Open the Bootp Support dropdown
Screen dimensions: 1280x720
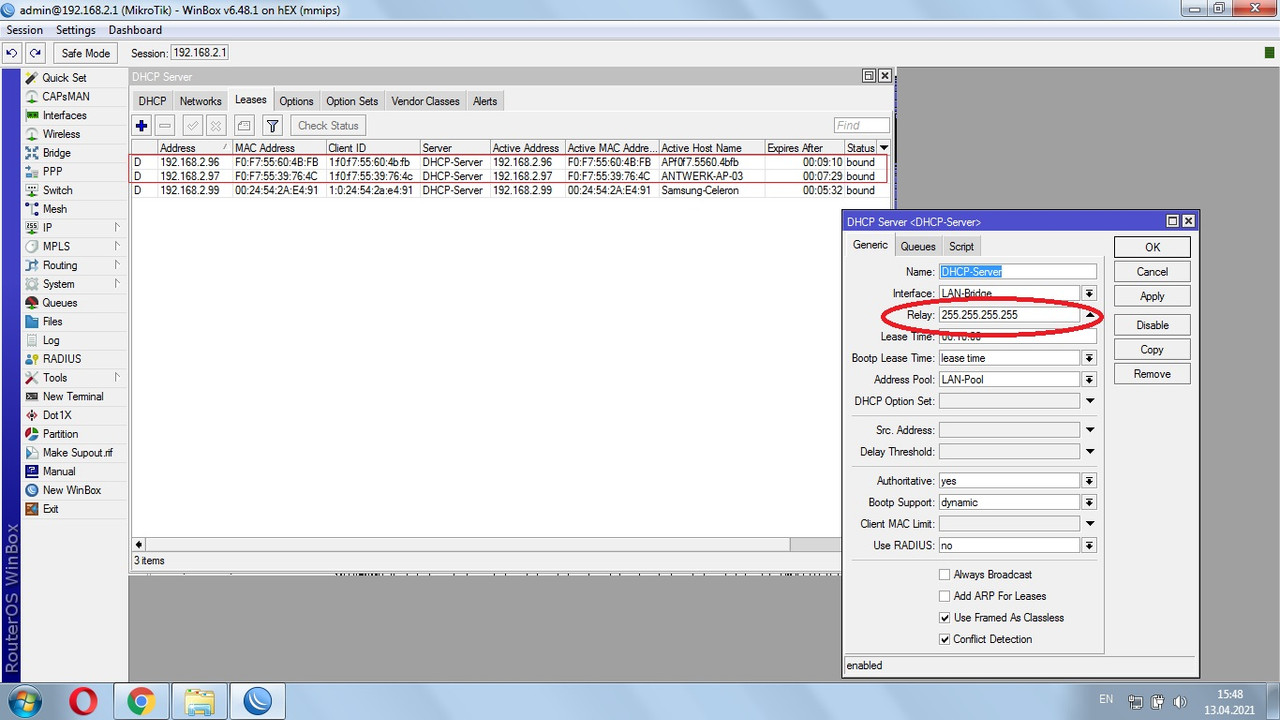pos(1089,503)
